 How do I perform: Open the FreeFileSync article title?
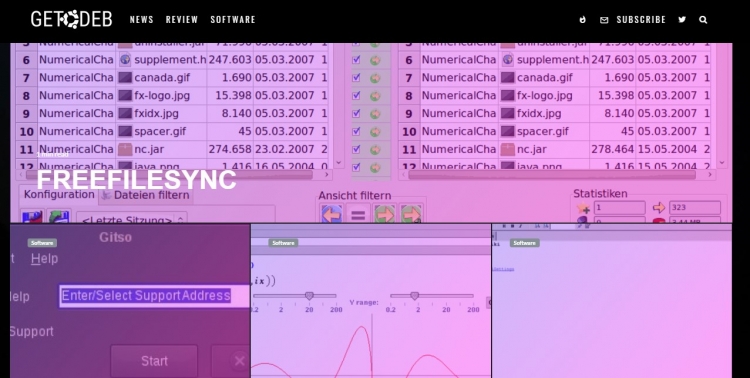tap(136, 180)
